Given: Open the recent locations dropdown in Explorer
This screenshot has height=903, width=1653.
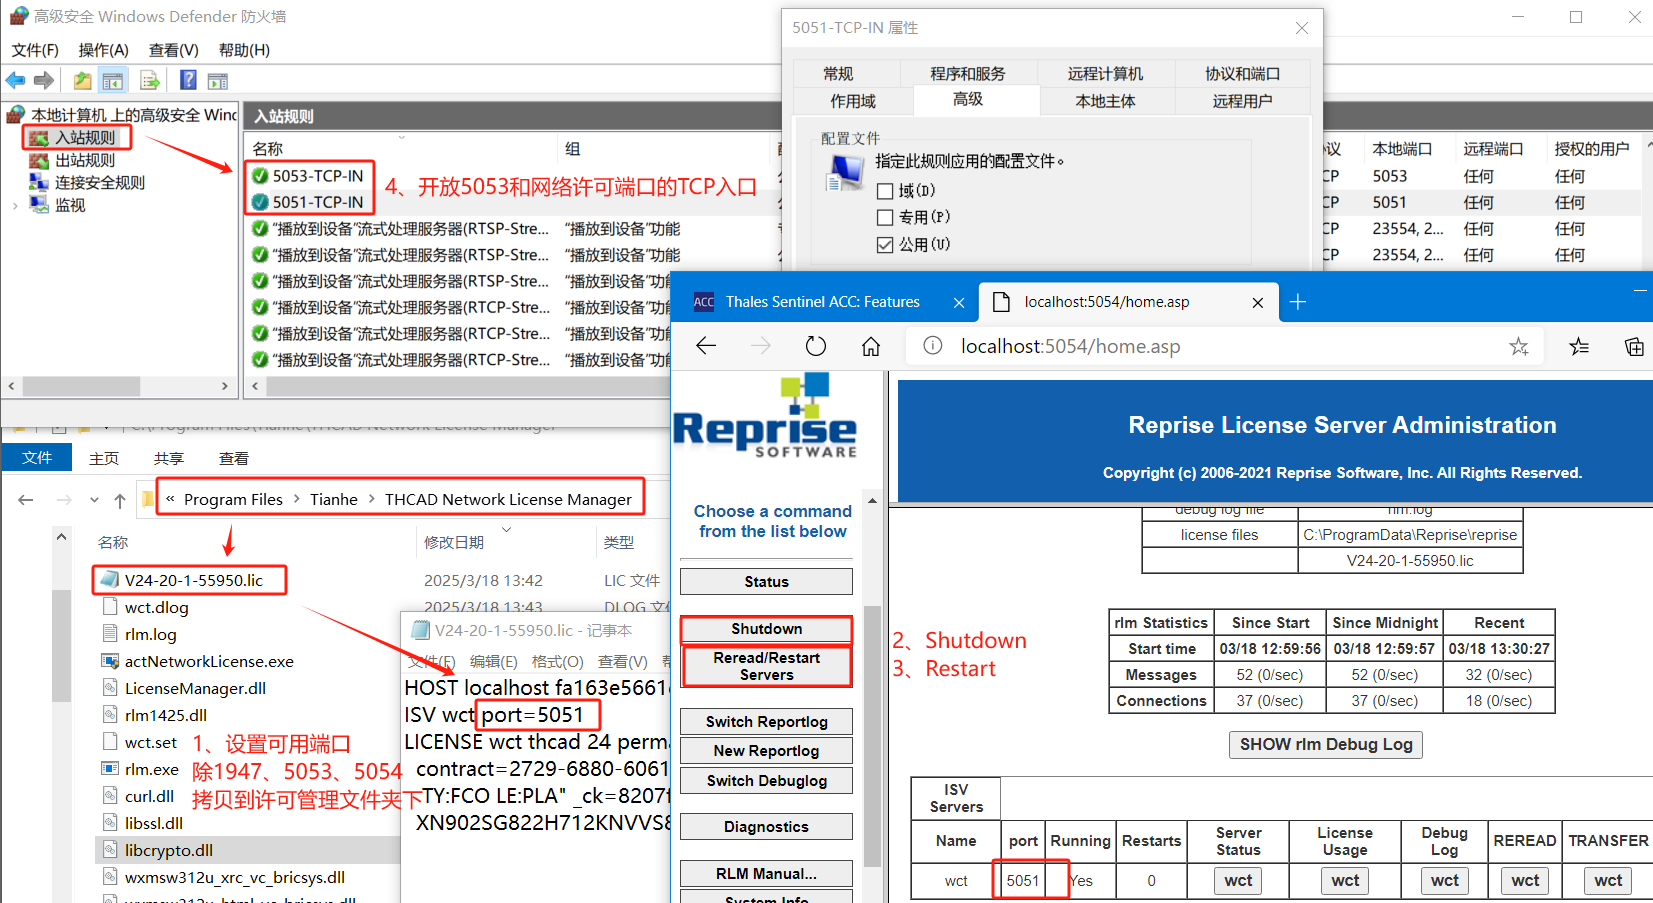Looking at the screenshot, I should coord(94,500).
